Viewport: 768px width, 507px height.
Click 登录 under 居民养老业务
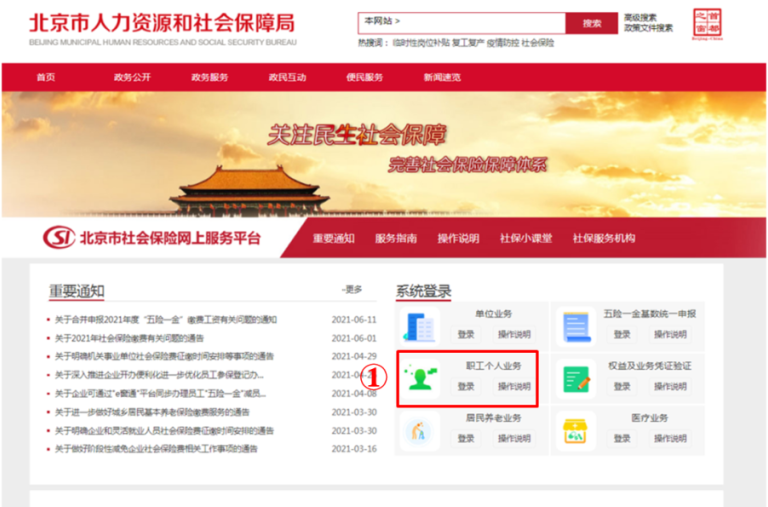click(x=466, y=438)
